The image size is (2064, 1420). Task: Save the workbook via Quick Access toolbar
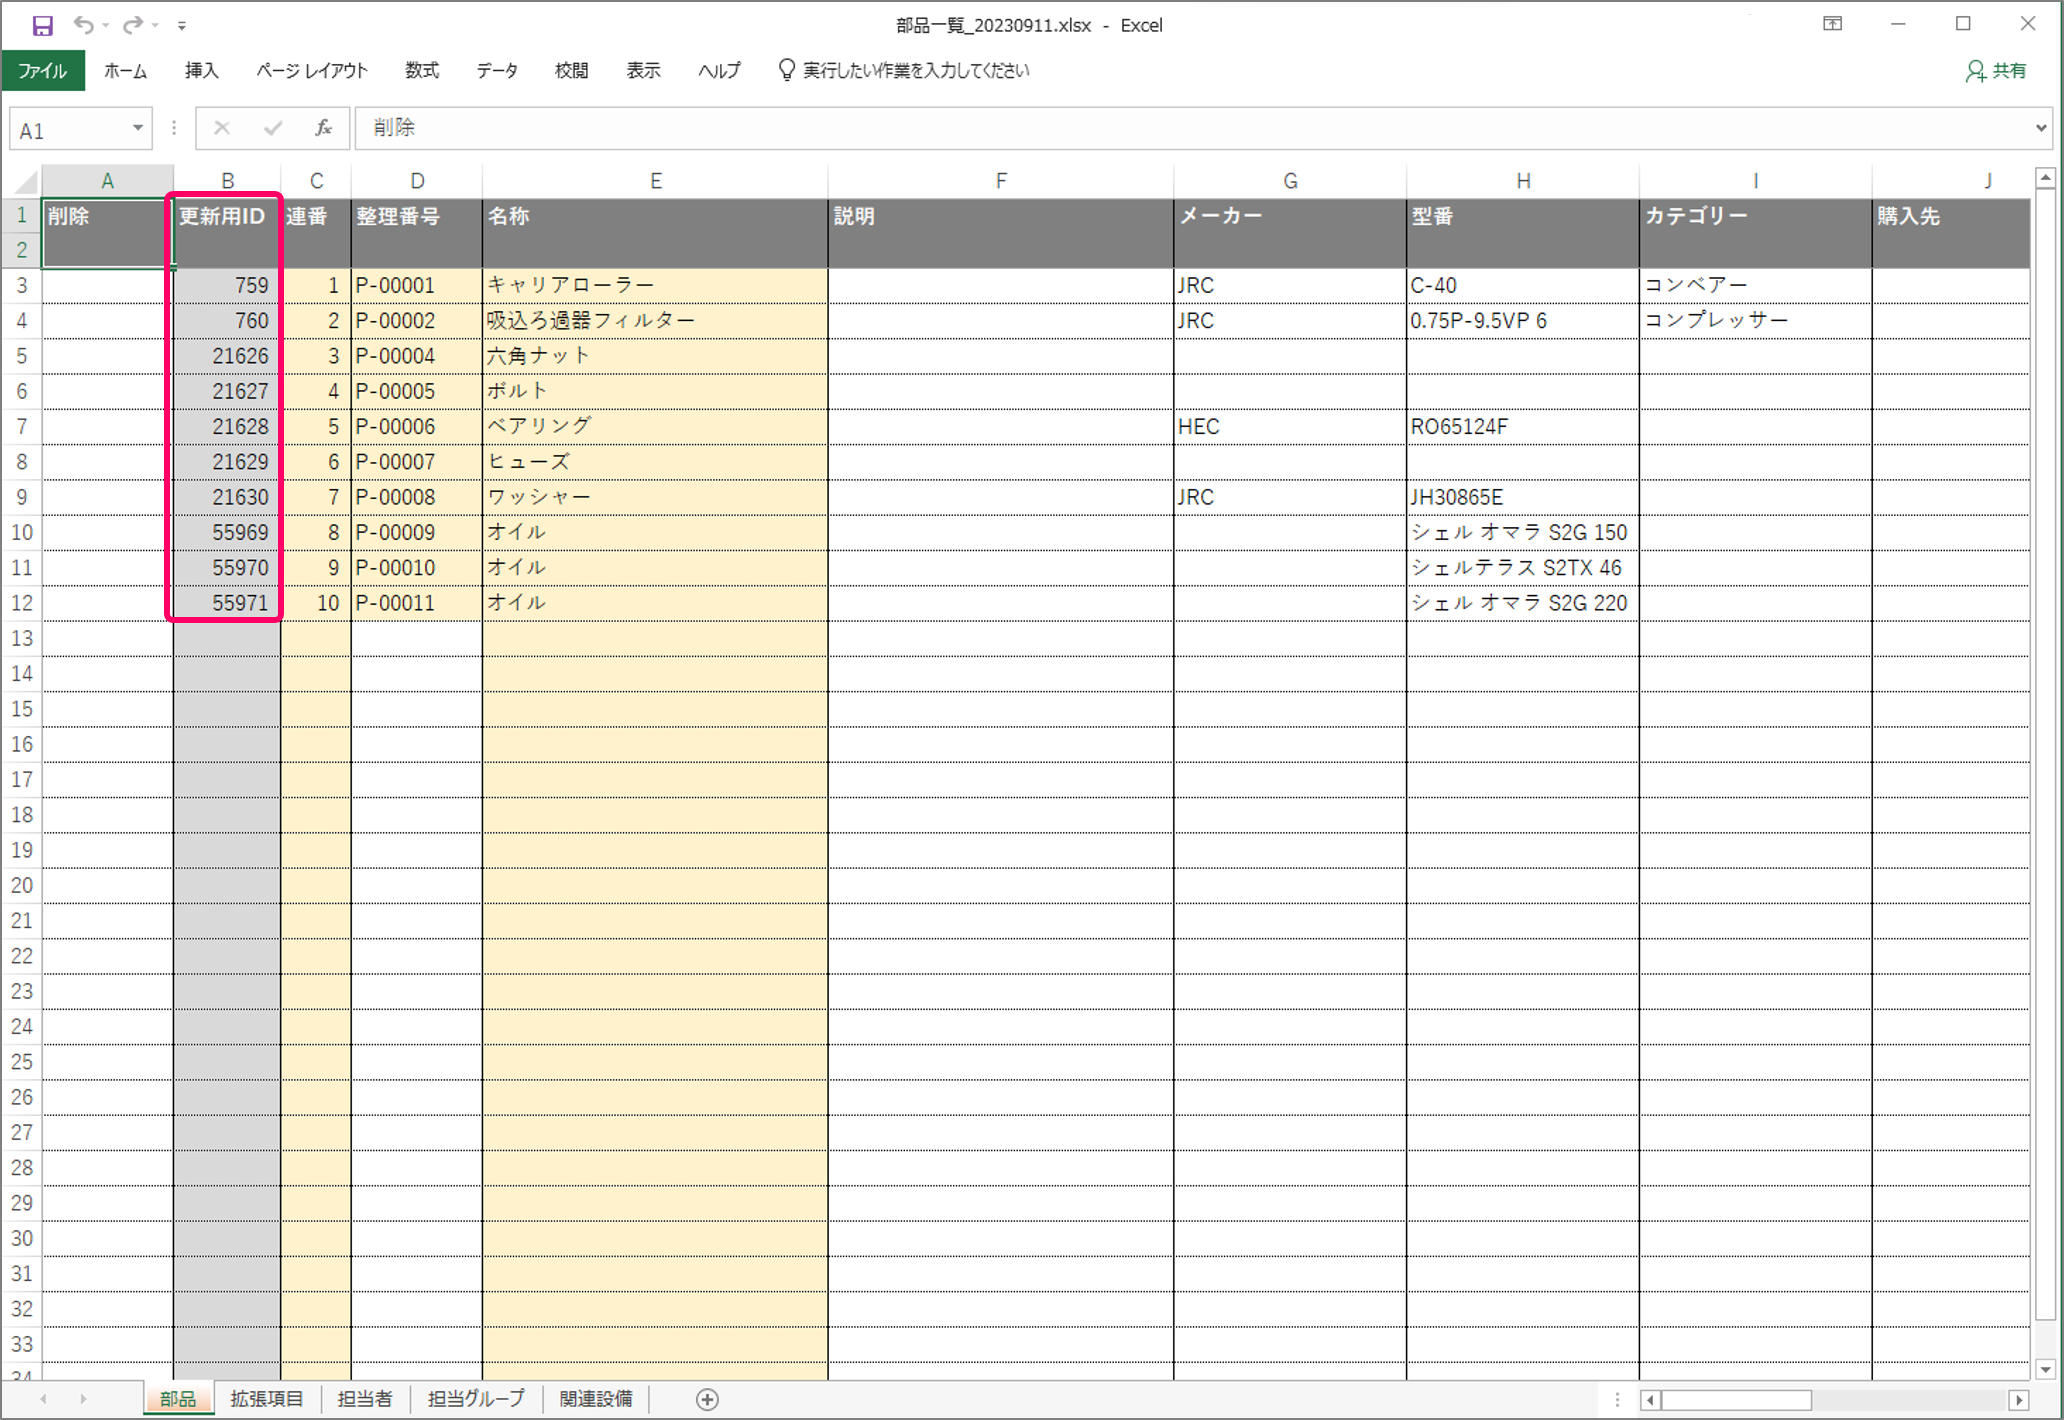(x=41, y=24)
